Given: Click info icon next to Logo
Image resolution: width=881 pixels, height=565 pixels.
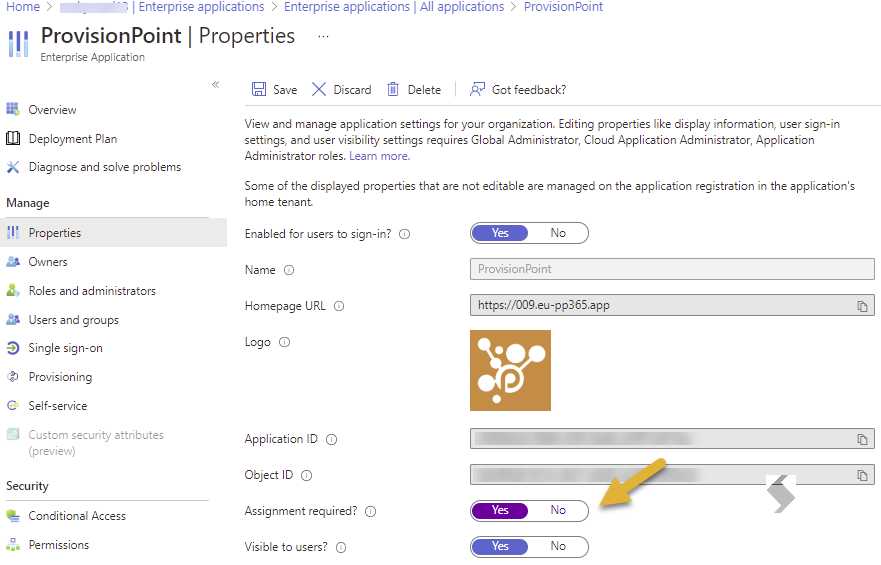Looking at the screenshot, I should pos(284,342).
